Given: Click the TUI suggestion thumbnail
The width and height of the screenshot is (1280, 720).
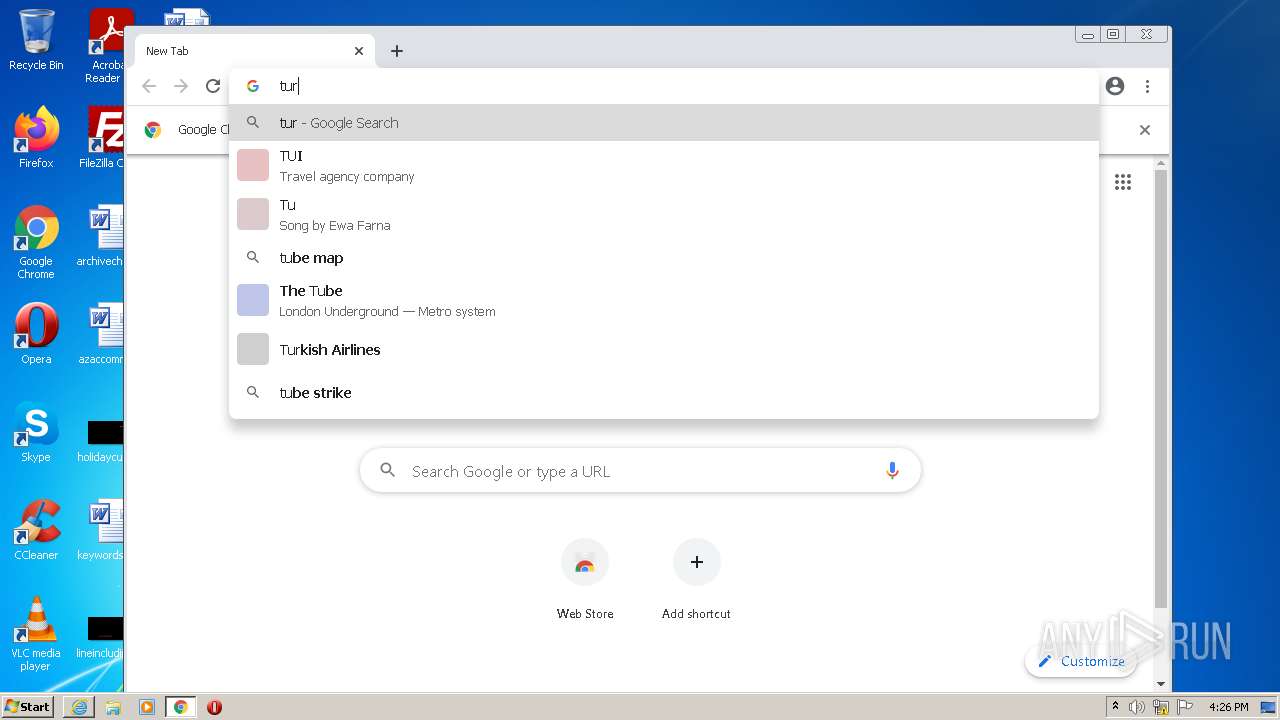Looking at the screenshot, I should point(253,165).
